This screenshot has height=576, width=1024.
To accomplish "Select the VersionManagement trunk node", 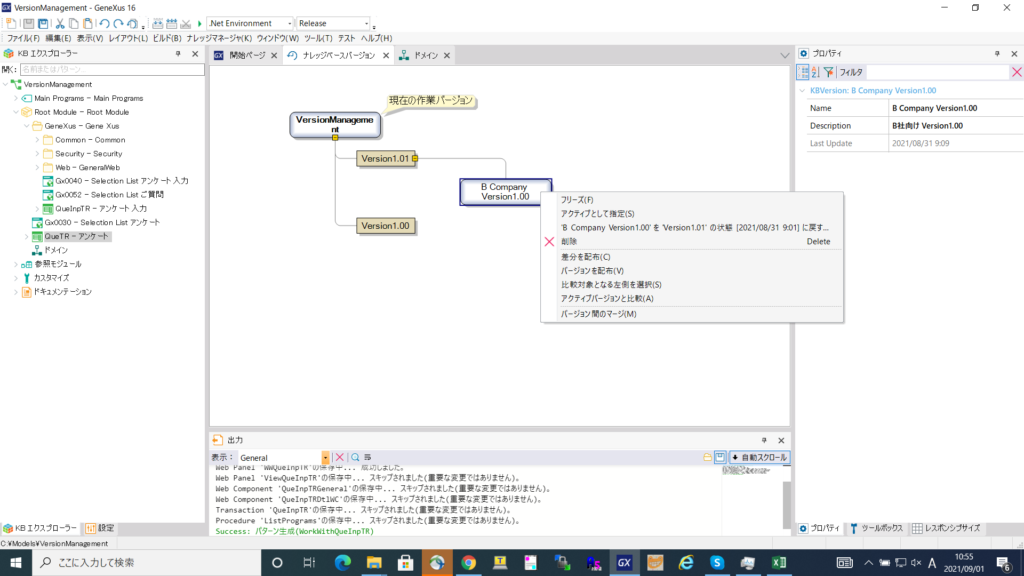I will [x=335, y=125].
